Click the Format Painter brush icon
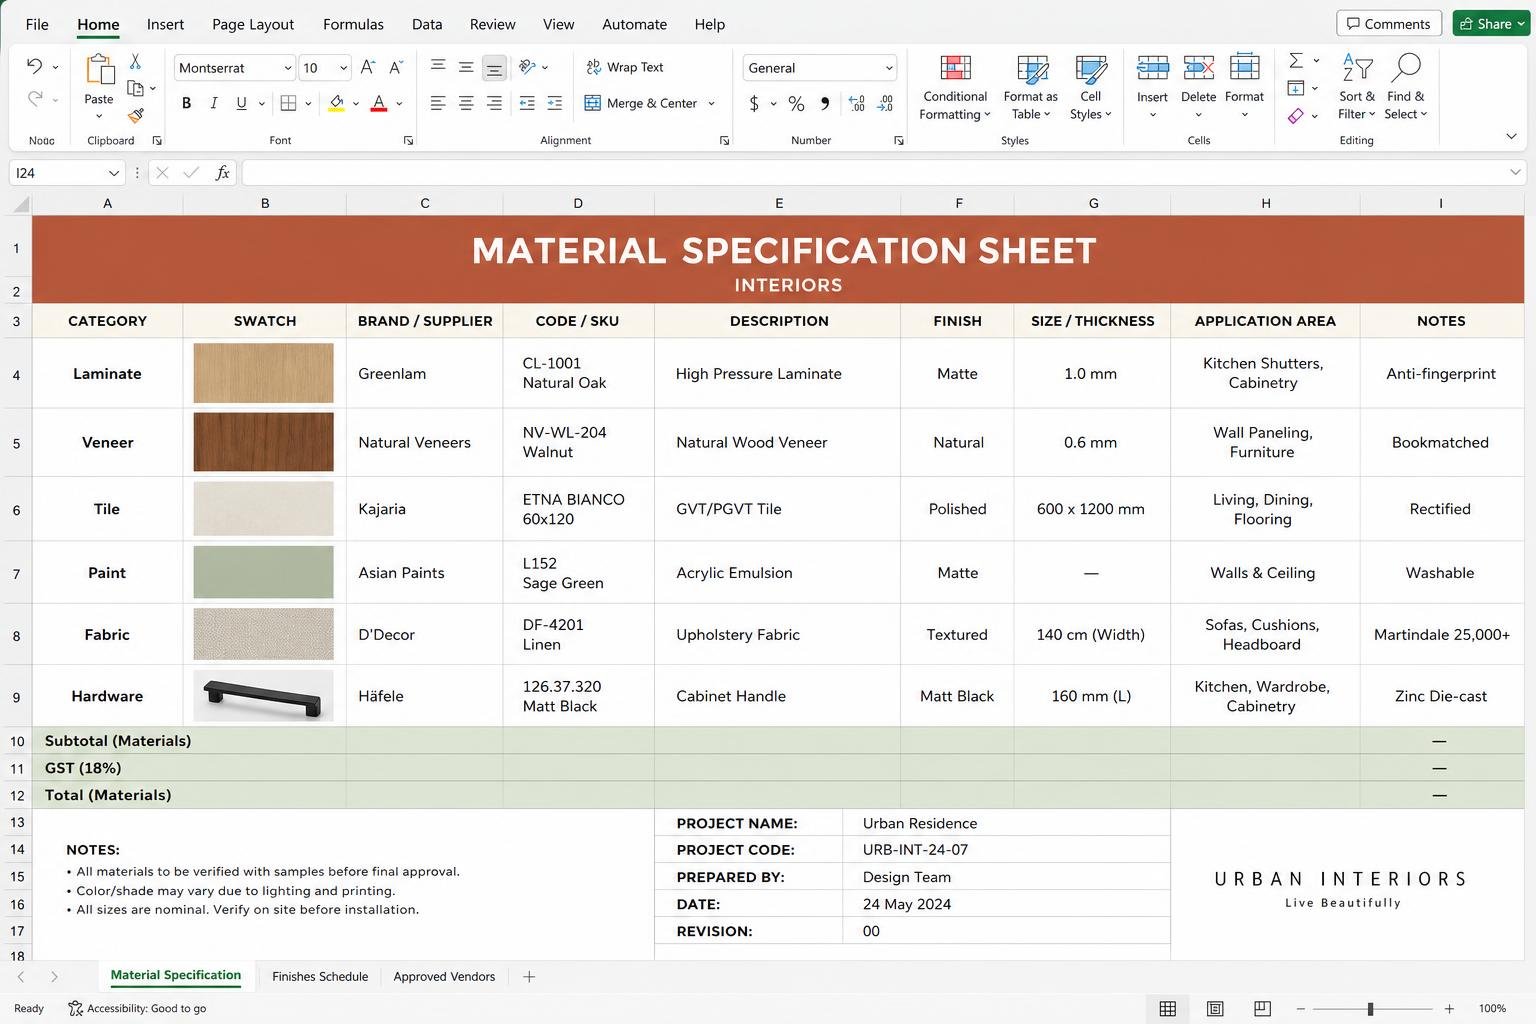 point(136,116)
